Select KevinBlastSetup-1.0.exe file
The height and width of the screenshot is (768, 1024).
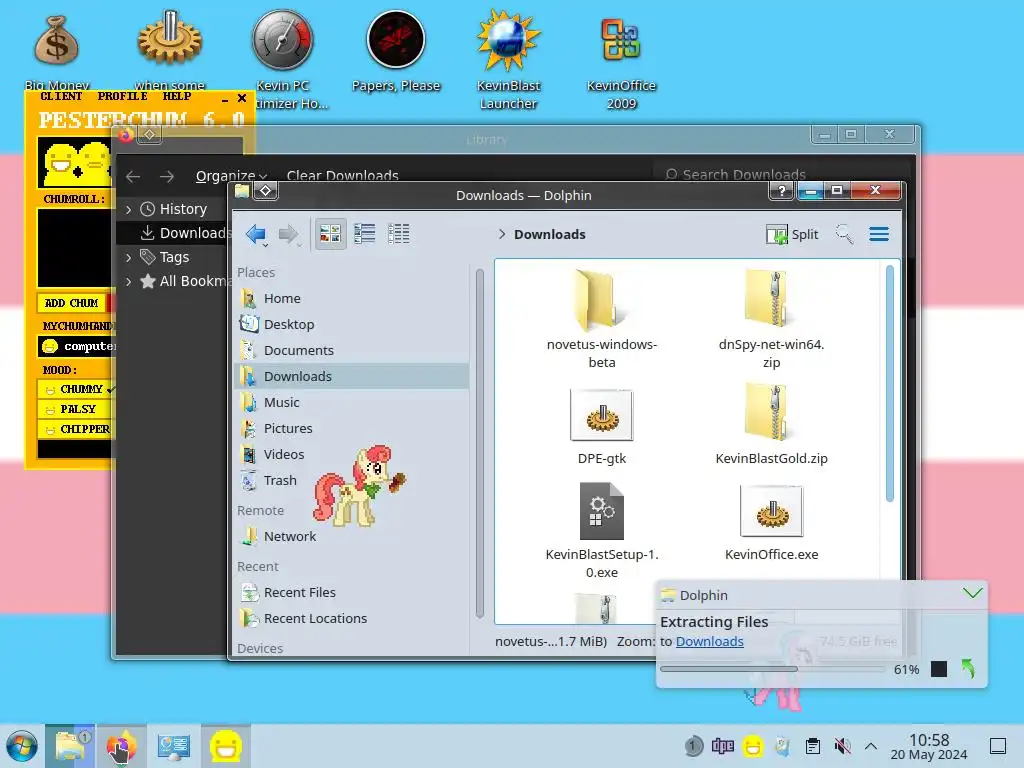[601, 530]
